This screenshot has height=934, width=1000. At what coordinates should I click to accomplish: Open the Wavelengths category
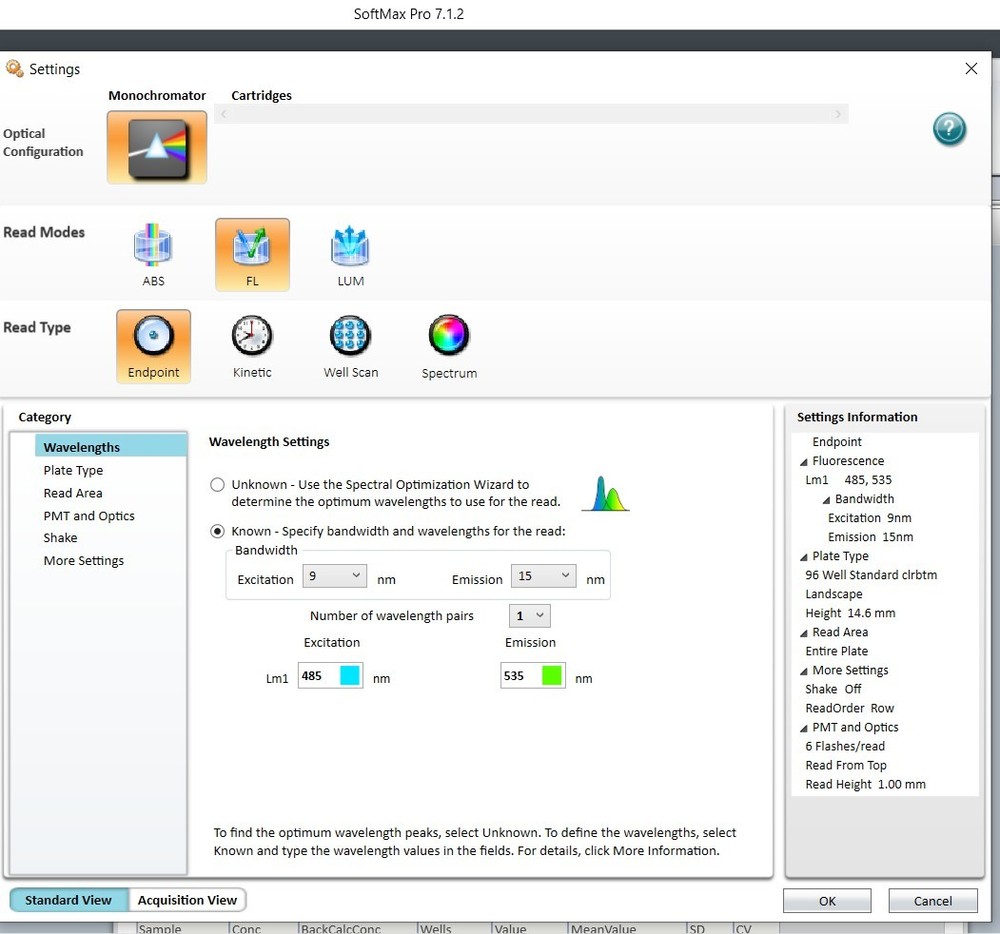[111, 447]
